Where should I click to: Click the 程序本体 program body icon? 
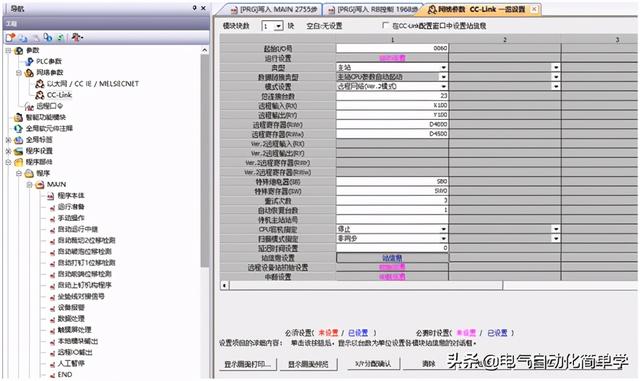[x=51, y=196]
